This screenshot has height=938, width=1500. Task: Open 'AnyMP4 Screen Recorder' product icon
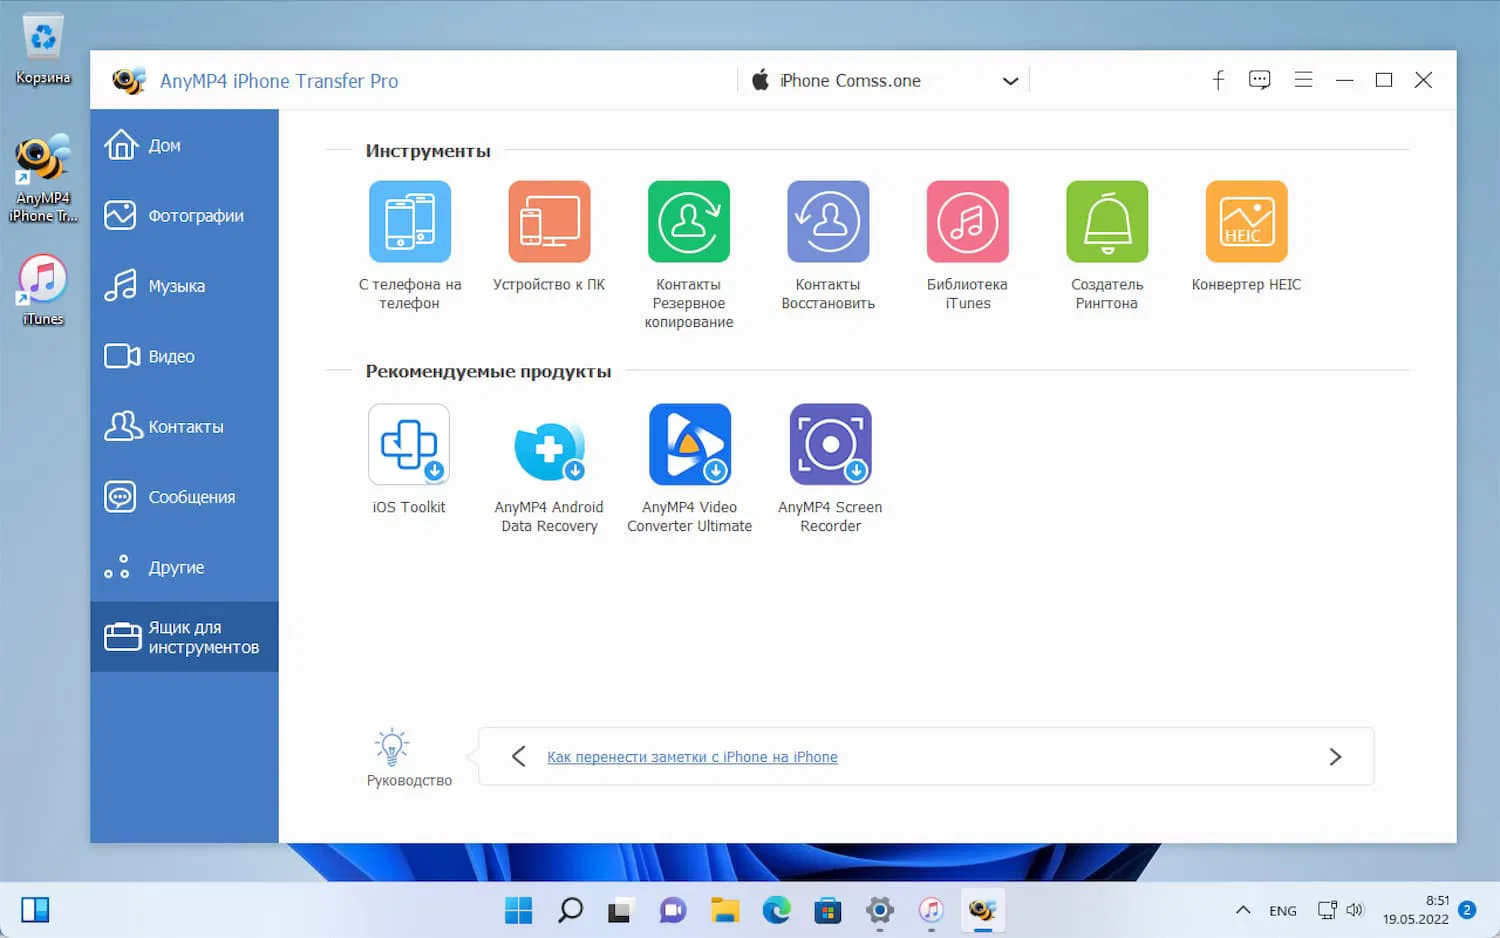[x=829, y=444]
